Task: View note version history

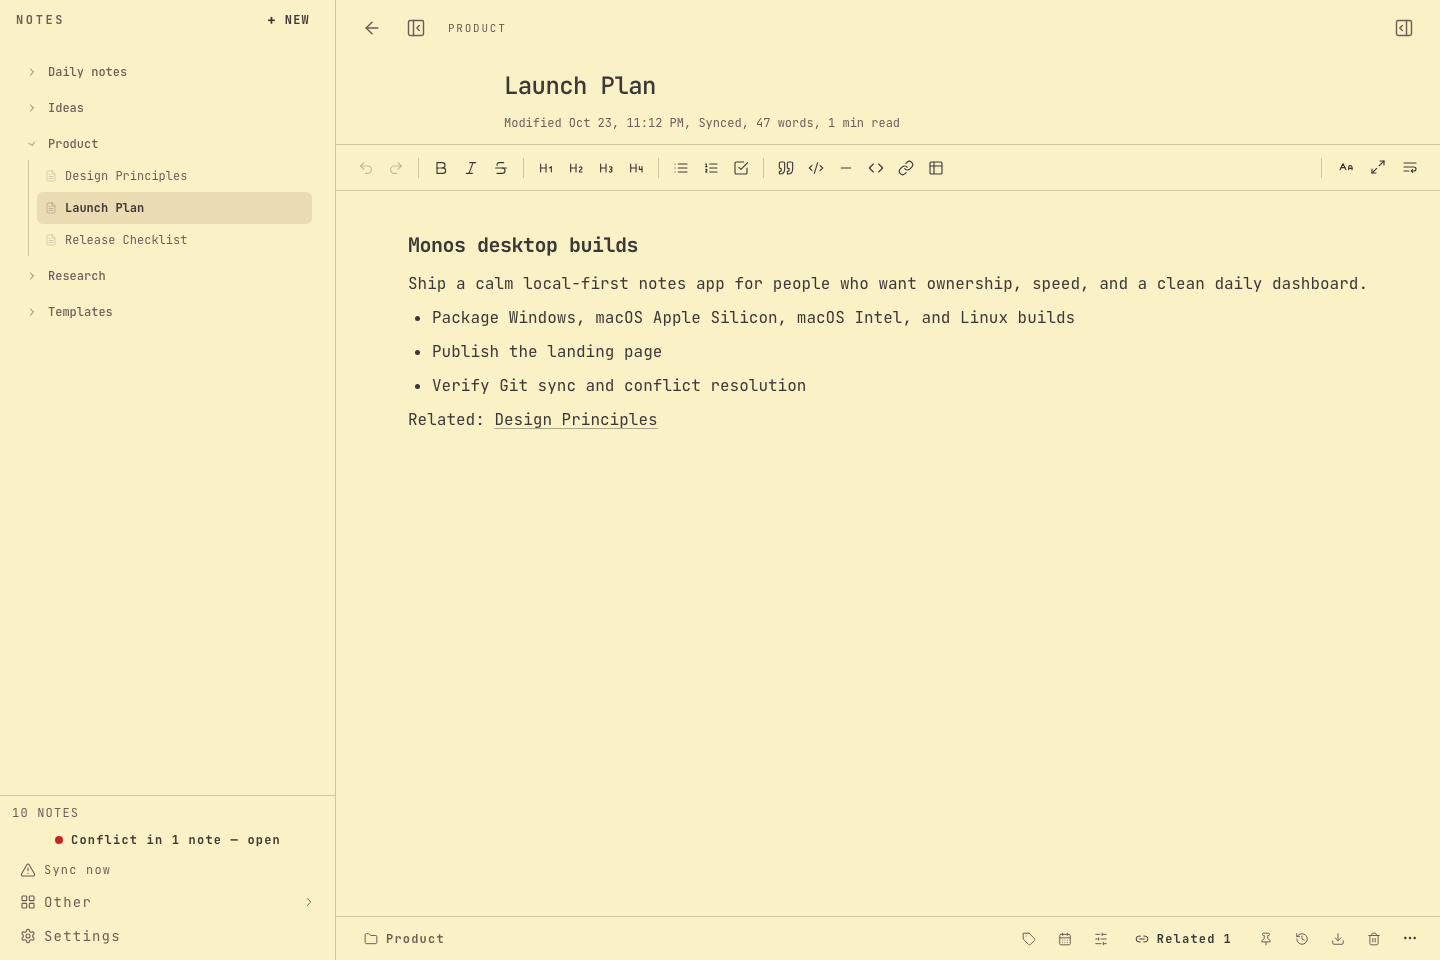Action: click(x=1302, y=939)
